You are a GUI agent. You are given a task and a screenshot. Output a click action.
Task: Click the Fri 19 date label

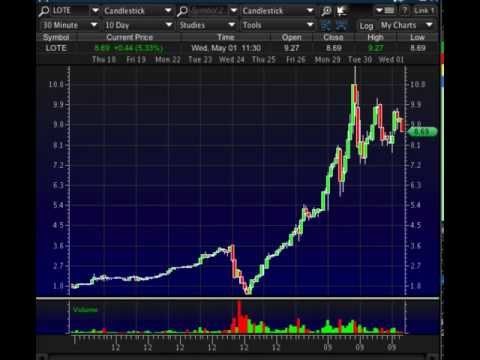pyautogui.click(x=136, y=60)
